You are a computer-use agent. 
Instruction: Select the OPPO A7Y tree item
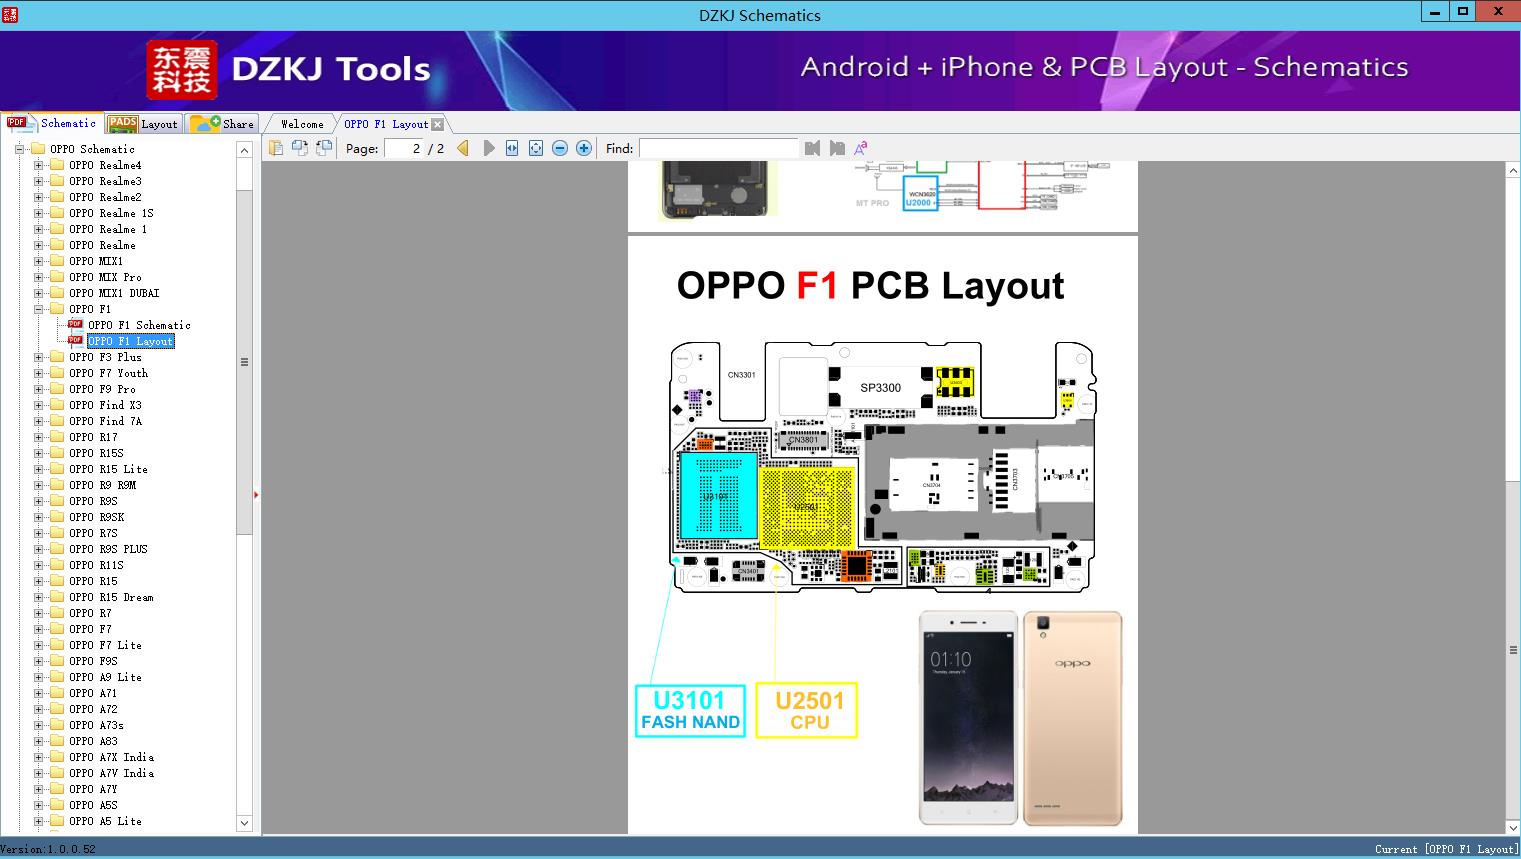click(x=93, y=789)
